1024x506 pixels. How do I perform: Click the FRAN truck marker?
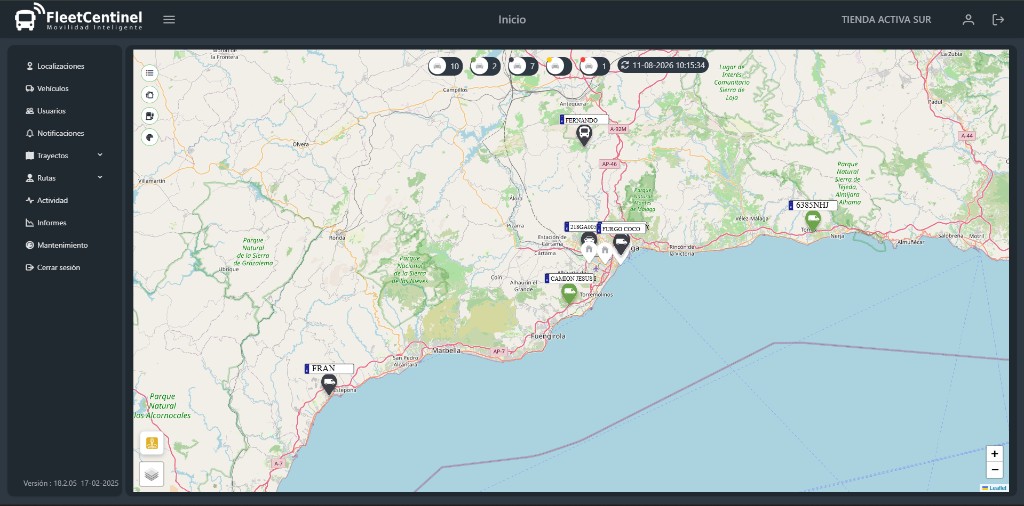328,384
